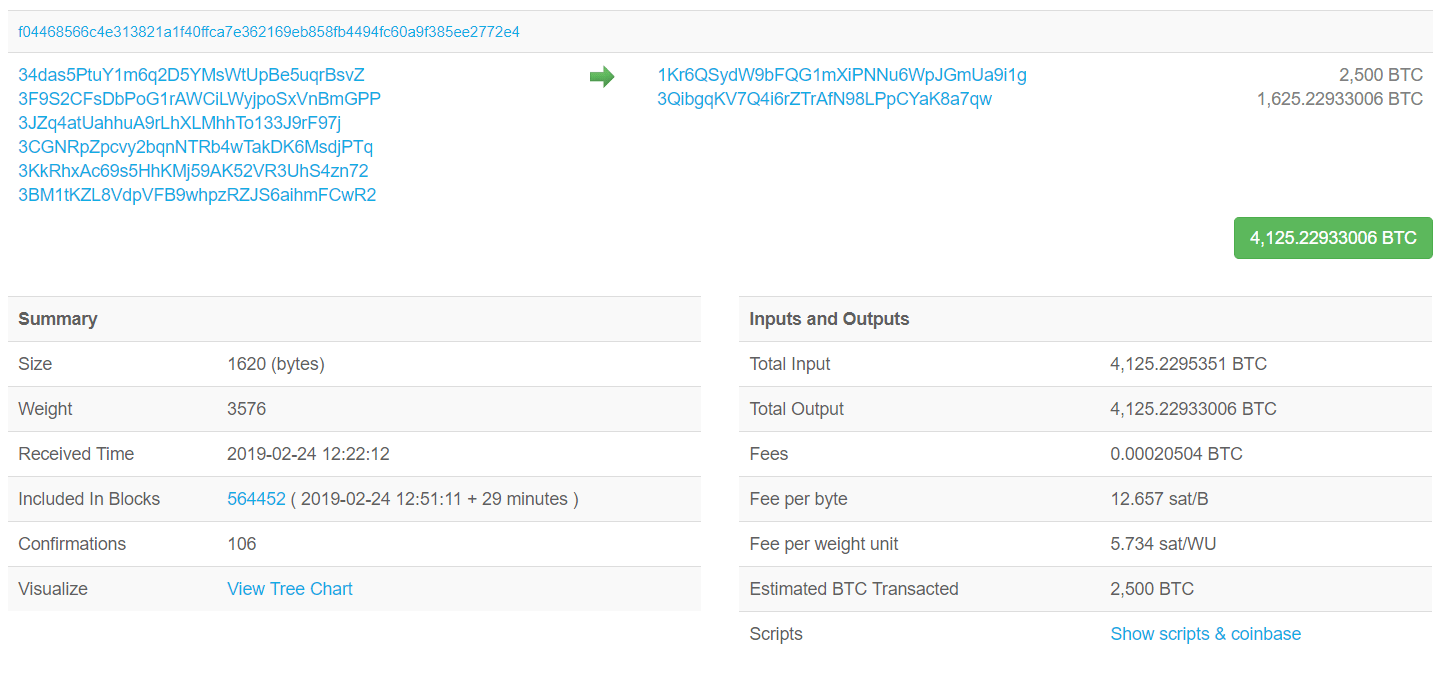1453x675 pixels.
Task: Click the Inputs and Outputs table header
Action: [1085, 319]
